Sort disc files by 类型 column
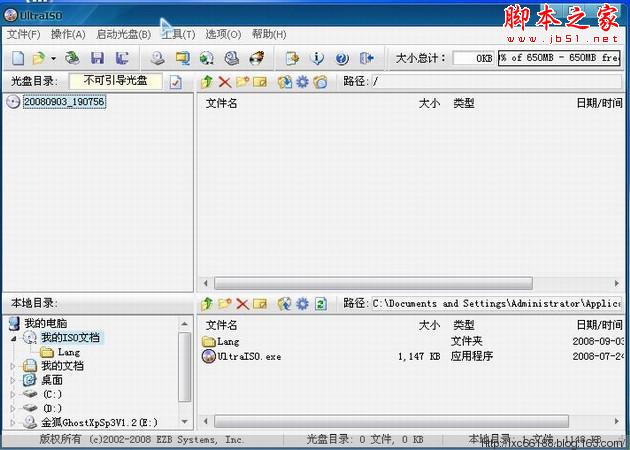Screen dimensions: 630x450 pyautogui.click(x=464, y=104)
